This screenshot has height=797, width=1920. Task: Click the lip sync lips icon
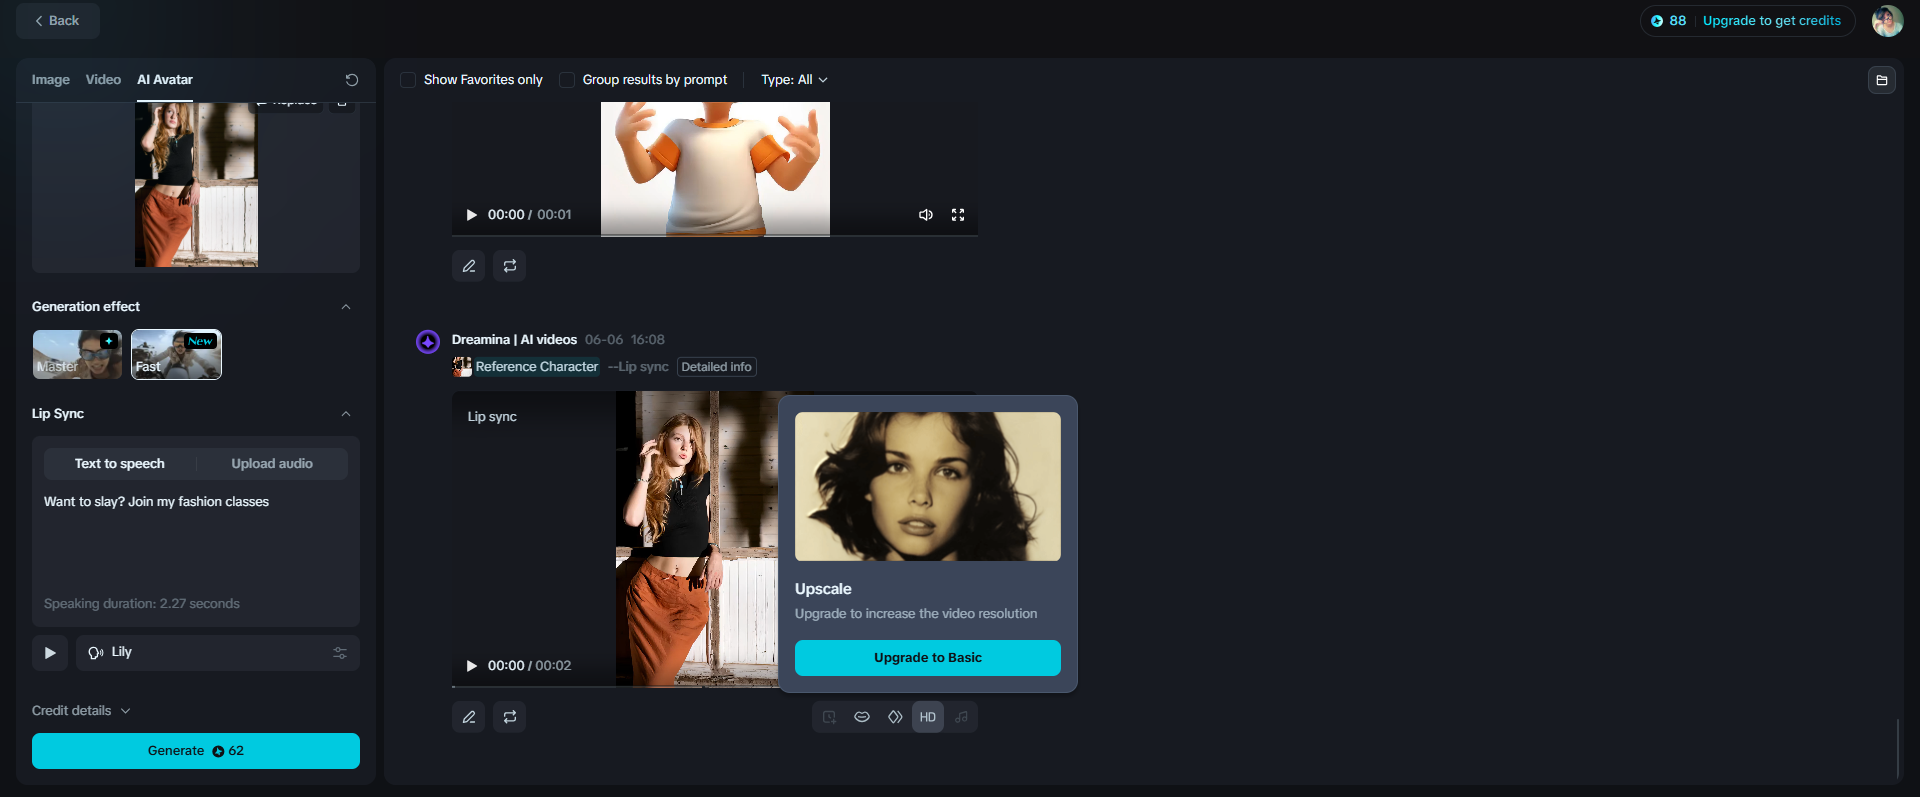tap(862, 717)
